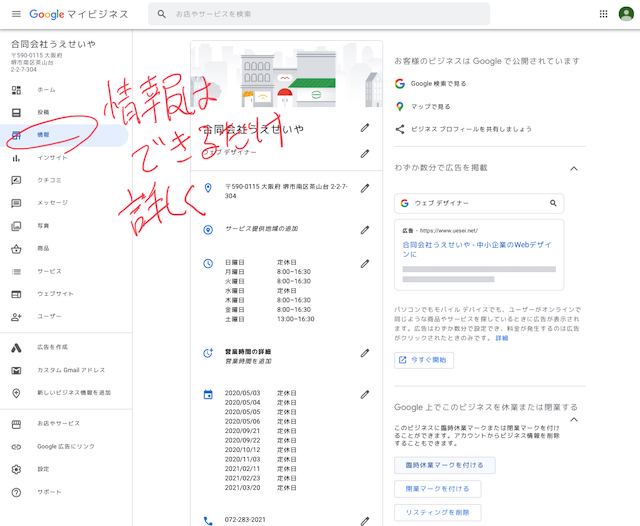The height and width of the screenshot is (526, 640).
Task: Click the メッセージ chat icon
Action: (x=16, y=203)
